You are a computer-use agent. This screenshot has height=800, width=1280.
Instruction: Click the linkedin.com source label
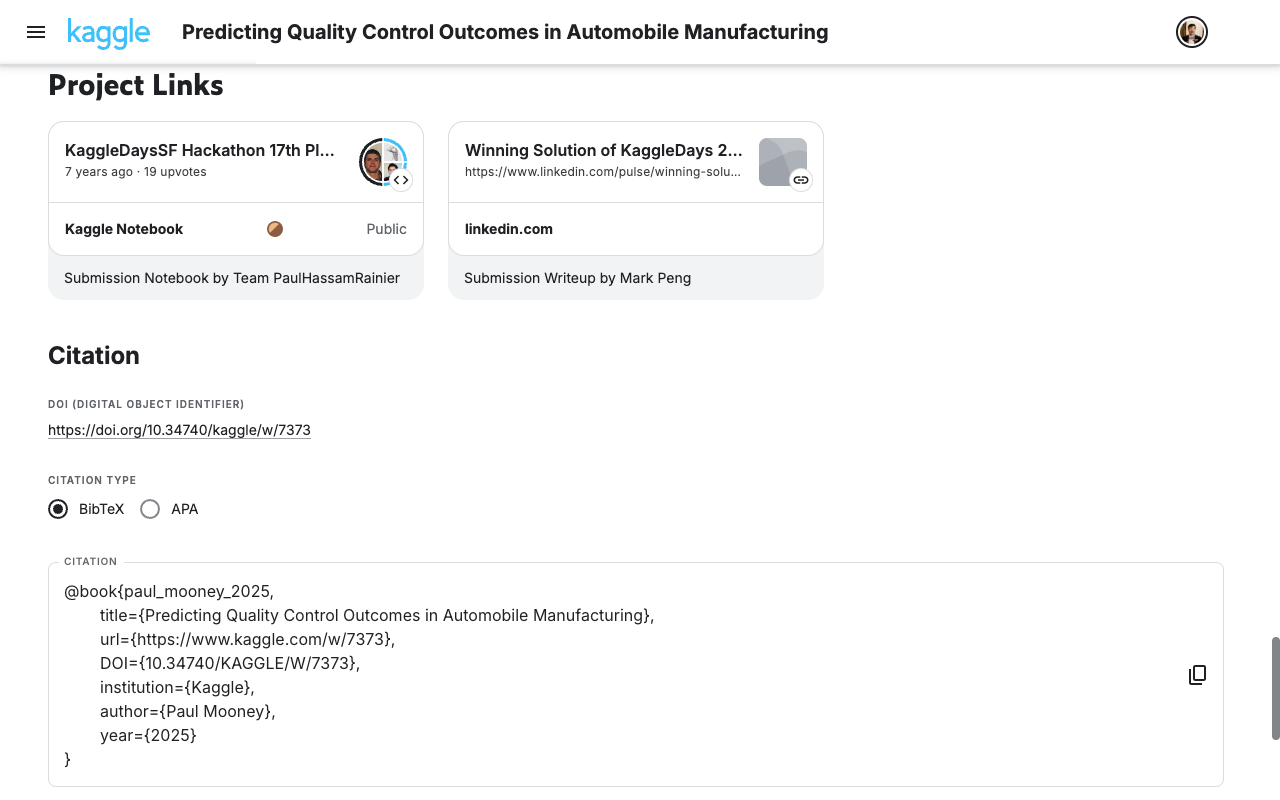point(509,229)
